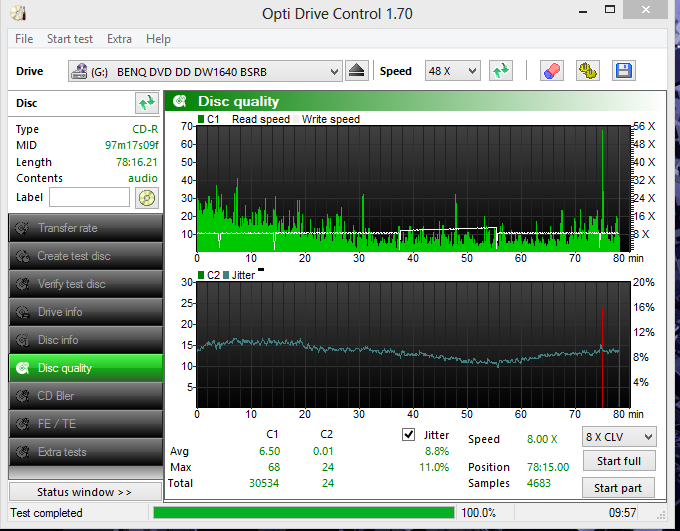Viewport: 680px width, 531px height.
Task: Open the Extra menu
Action: pos(119,39)
